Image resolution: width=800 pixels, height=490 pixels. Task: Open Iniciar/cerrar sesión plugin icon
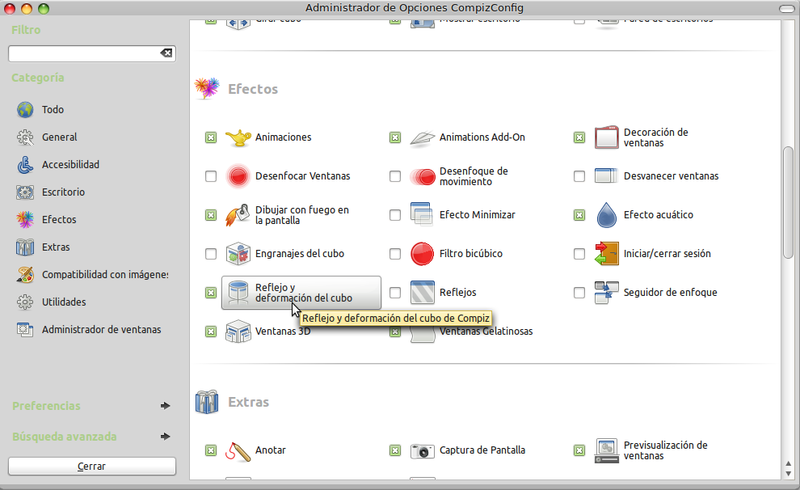coord(608,254)
